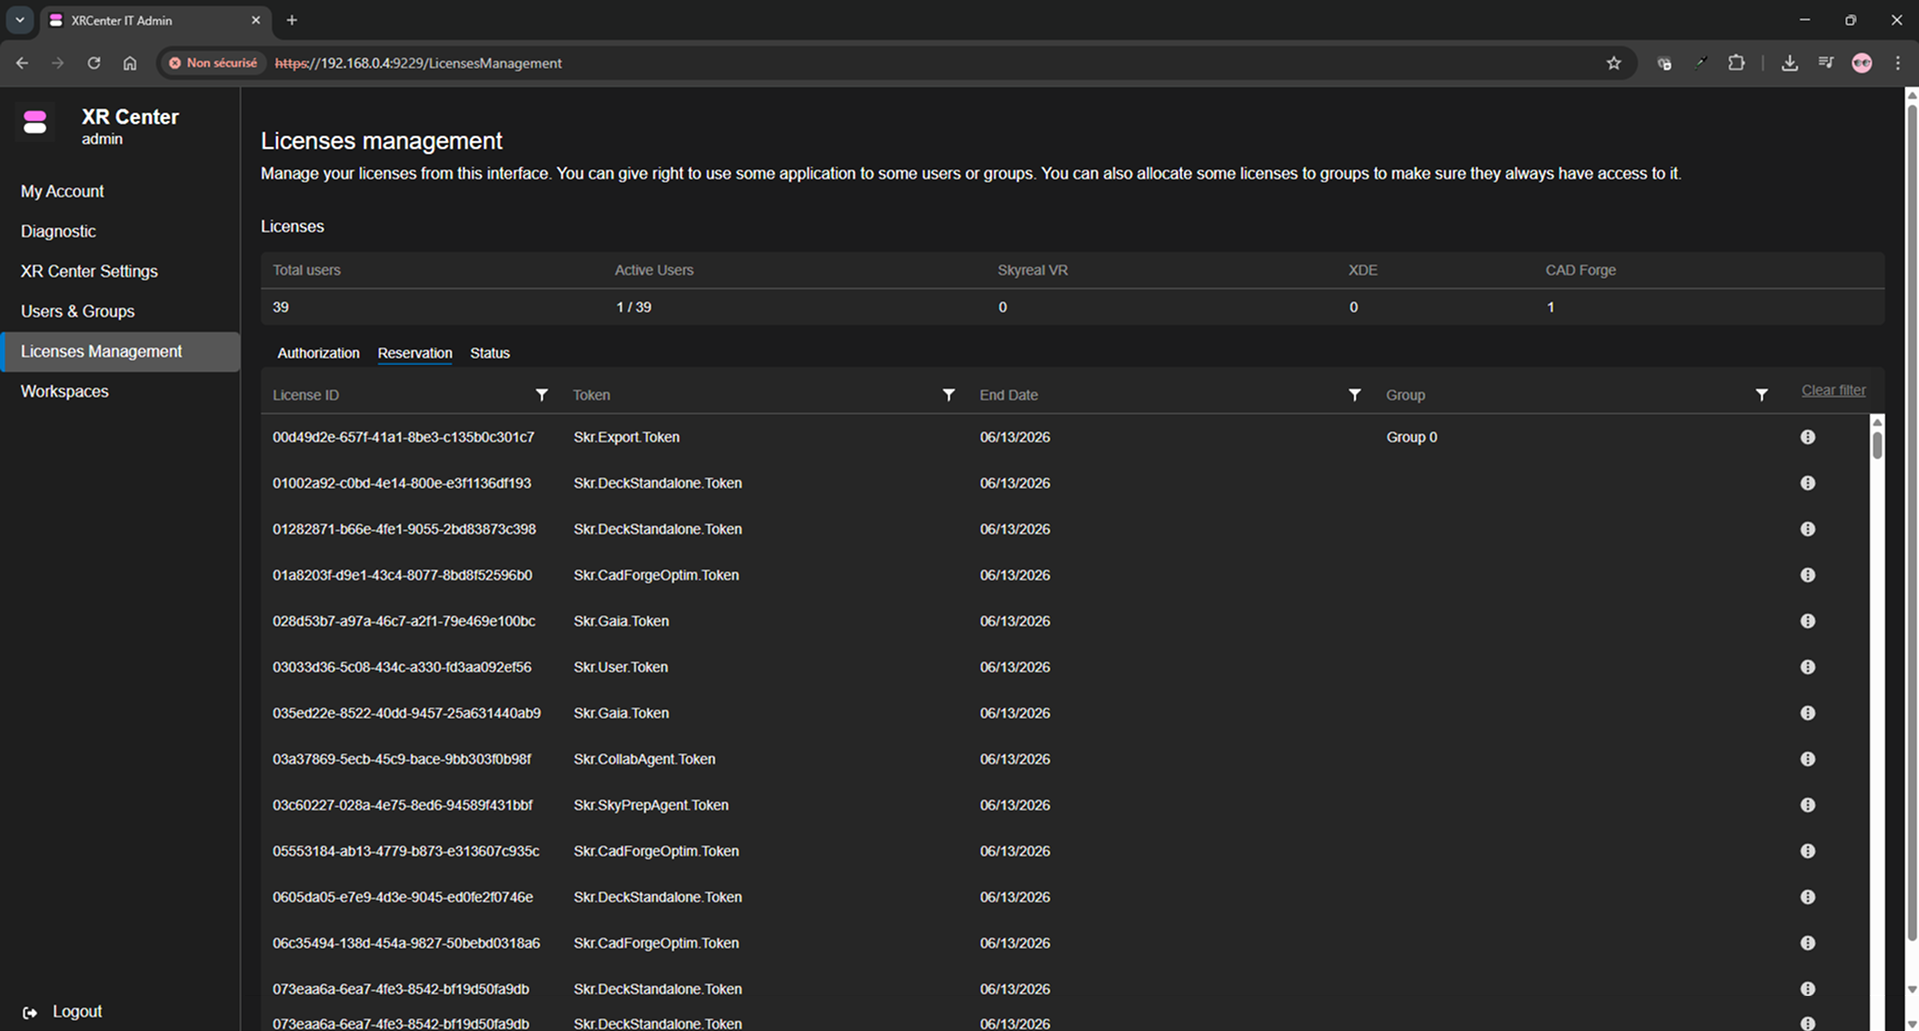Open filter for License ID column
Screen dimensions: 1919x1031
click(x=541, y=395)
